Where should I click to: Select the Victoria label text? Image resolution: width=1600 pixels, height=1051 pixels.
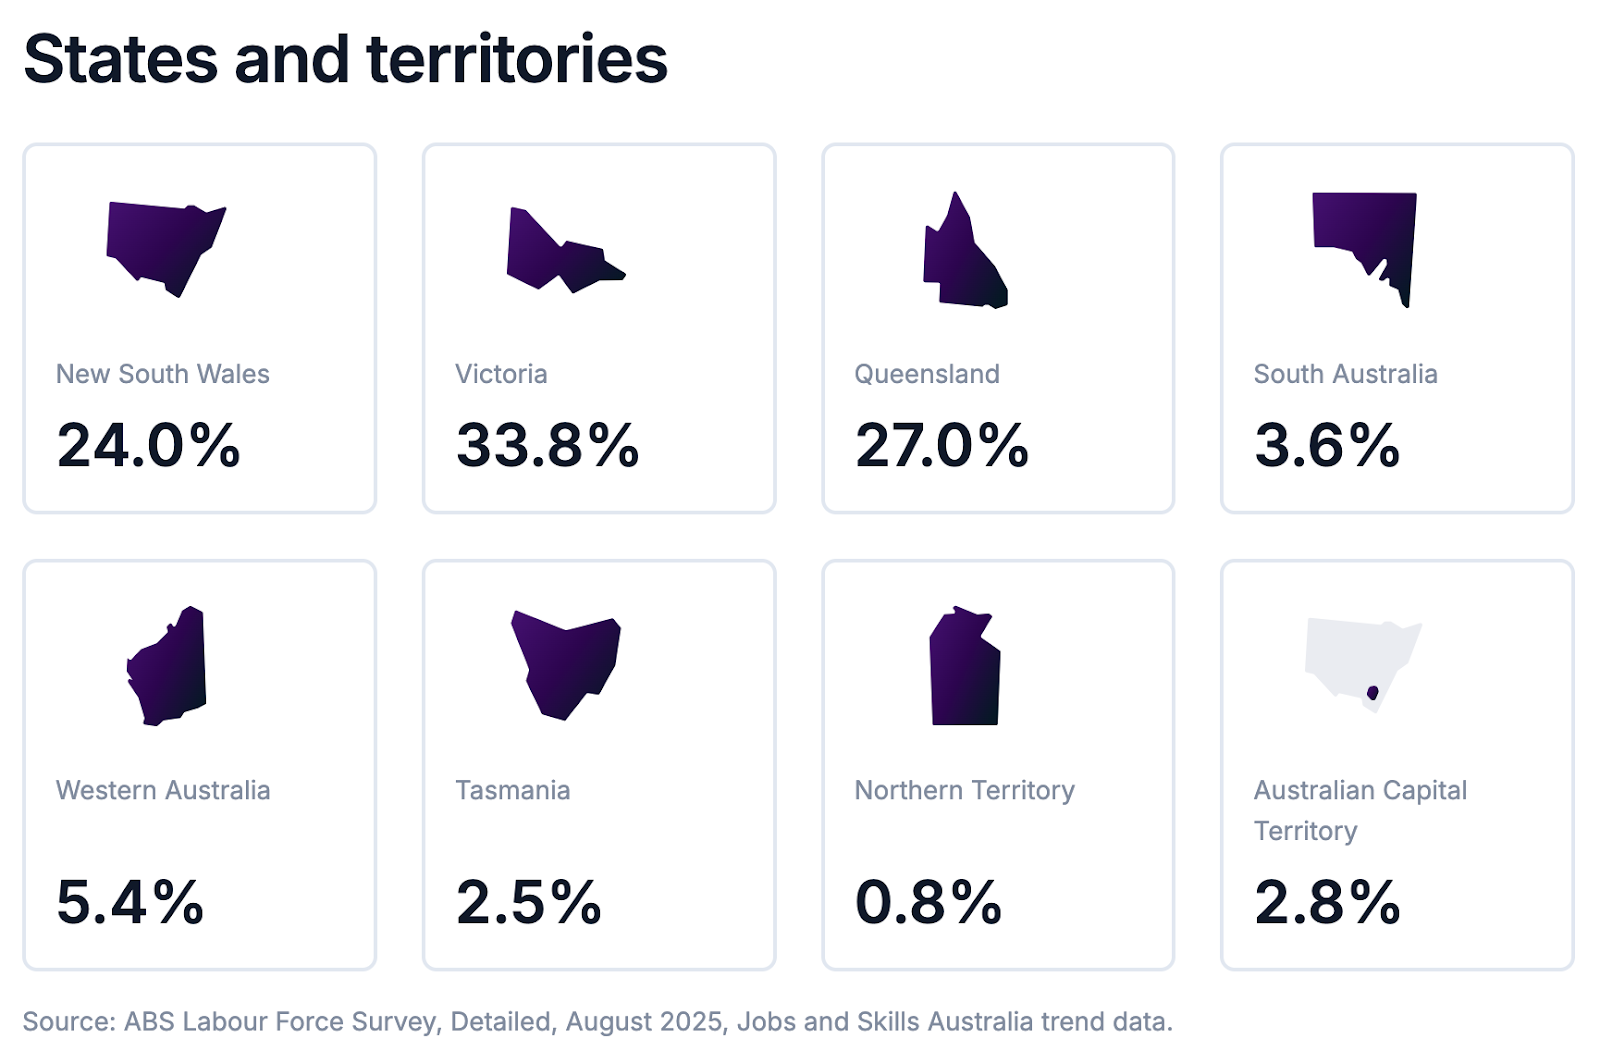[501, 374]
